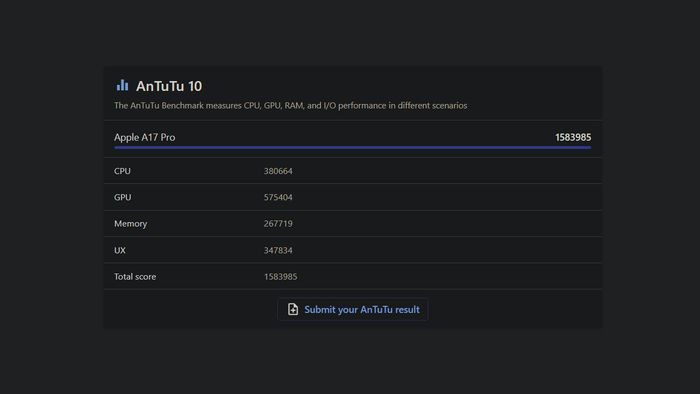
Task: Select the Memory score 267719
Action: click(x=278, y=224)
